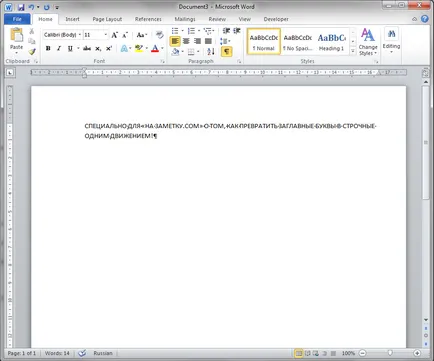Justify the paragraph text
Image resolution: width=434 pixels, height=361 pixels.
point(208,41)
